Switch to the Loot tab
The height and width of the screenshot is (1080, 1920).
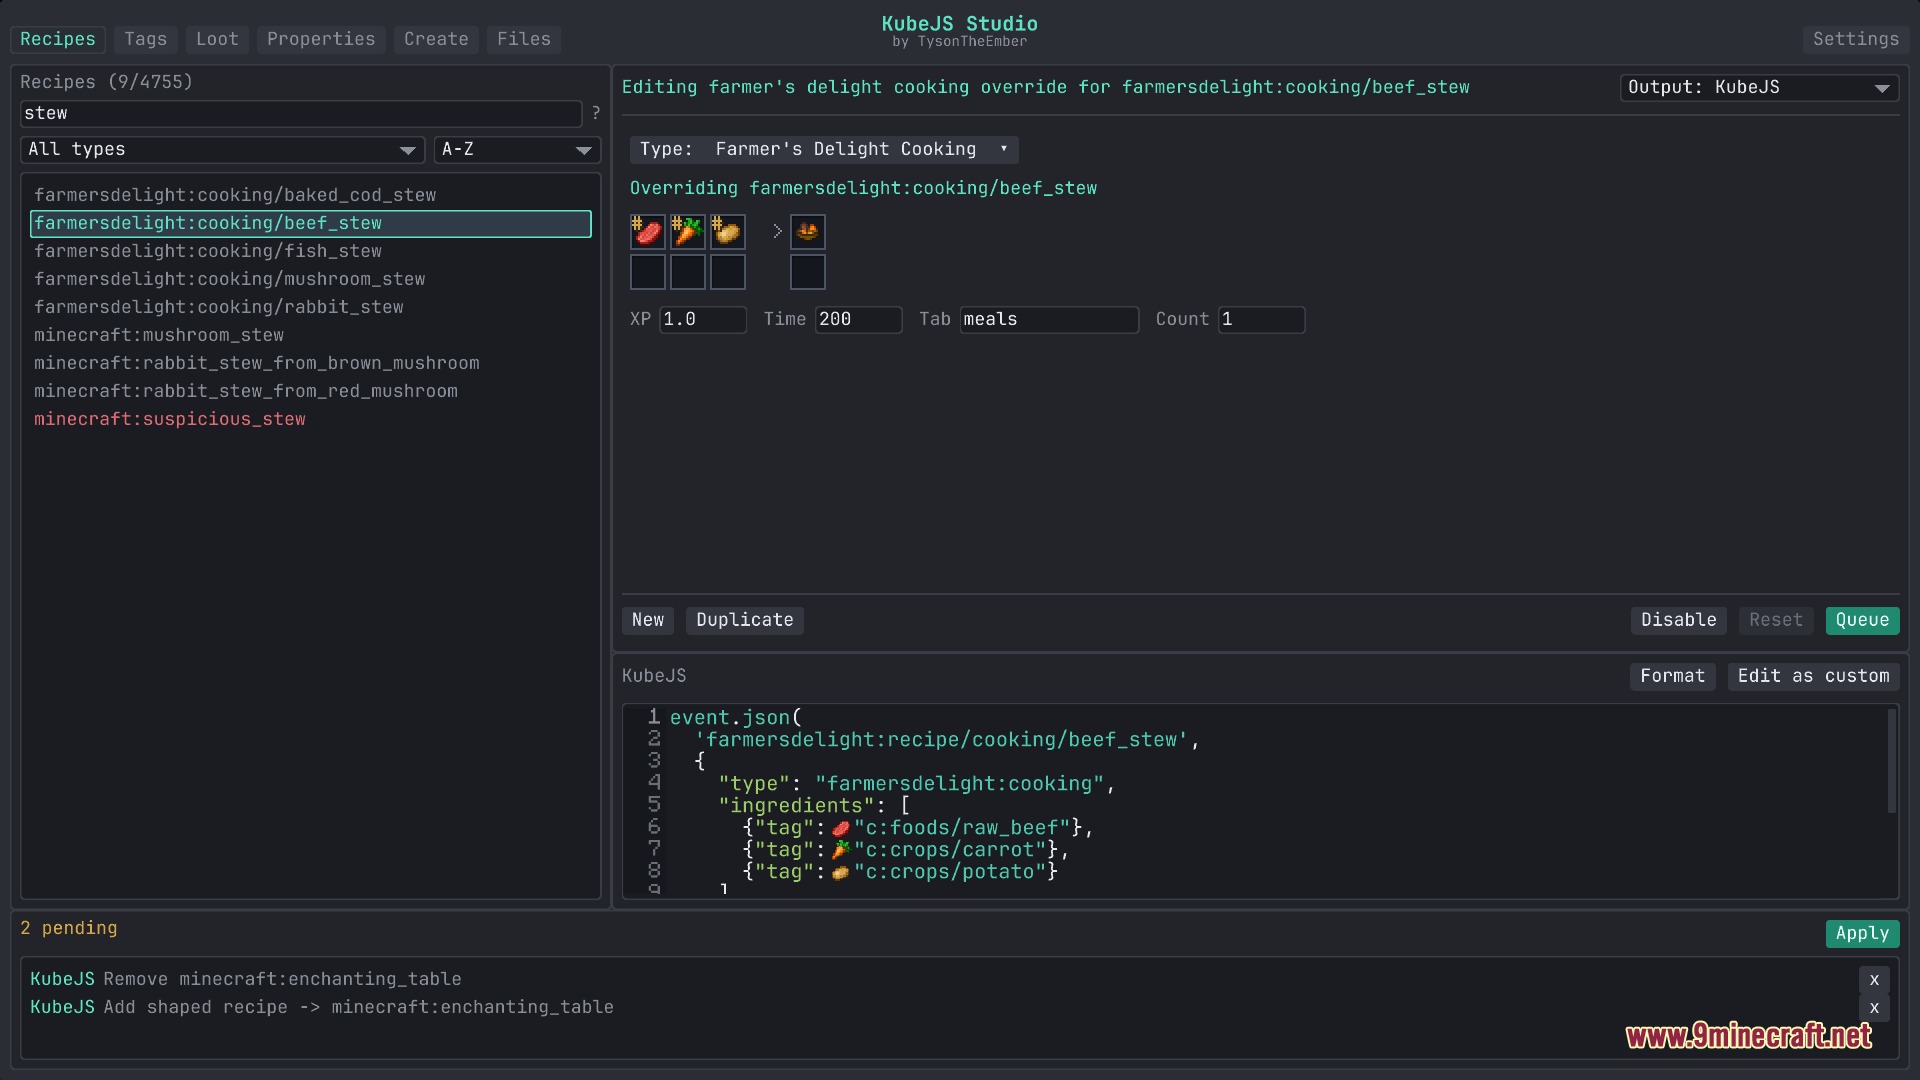point(217,39)
